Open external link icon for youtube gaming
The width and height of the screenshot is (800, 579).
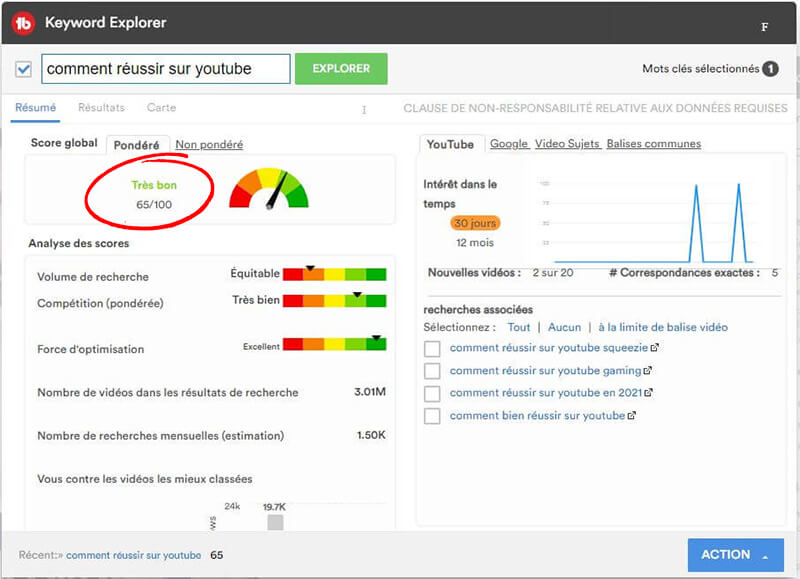pyautogui.click(x=647, y=370)
